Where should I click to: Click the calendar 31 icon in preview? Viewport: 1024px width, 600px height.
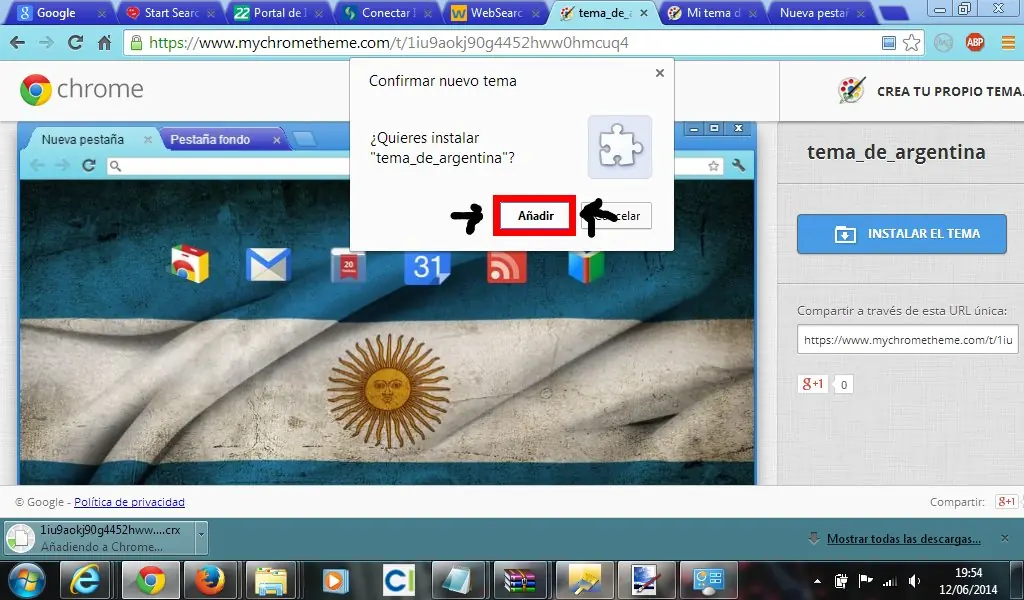(426, 266)
